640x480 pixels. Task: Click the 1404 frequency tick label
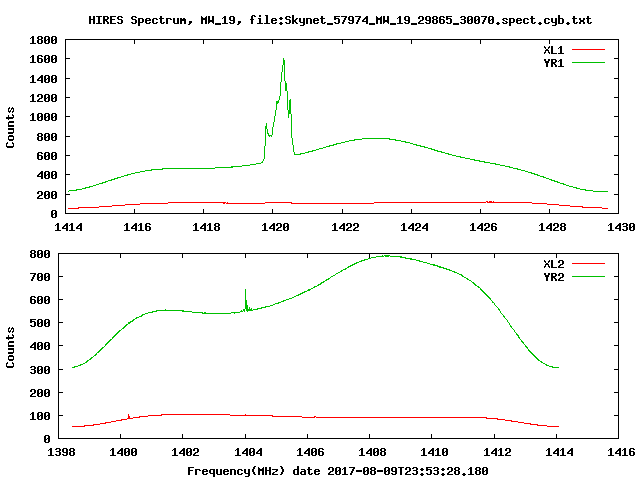point(248,452)
